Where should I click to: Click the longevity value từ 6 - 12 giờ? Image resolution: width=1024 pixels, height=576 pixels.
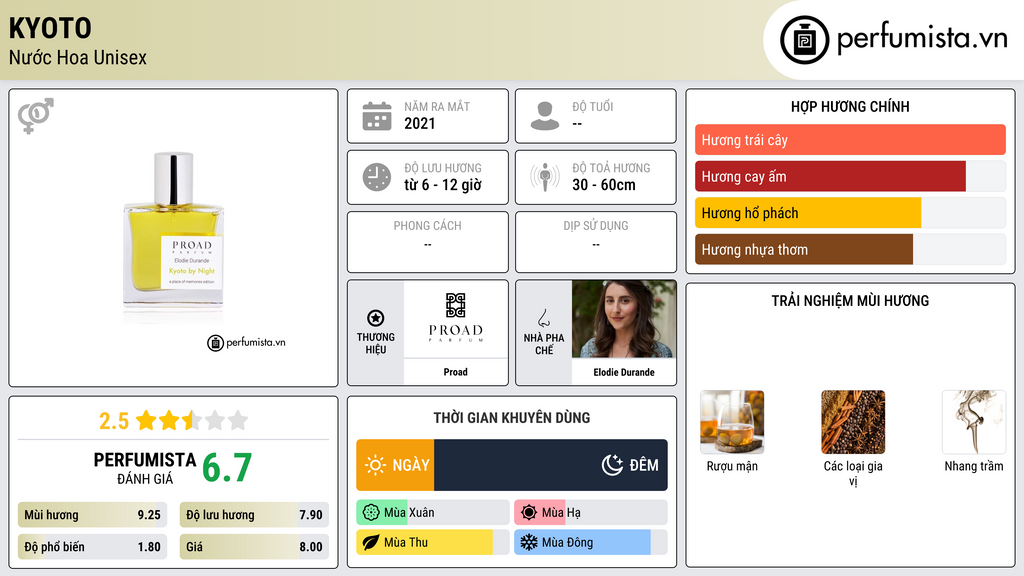tap(443, 185)
